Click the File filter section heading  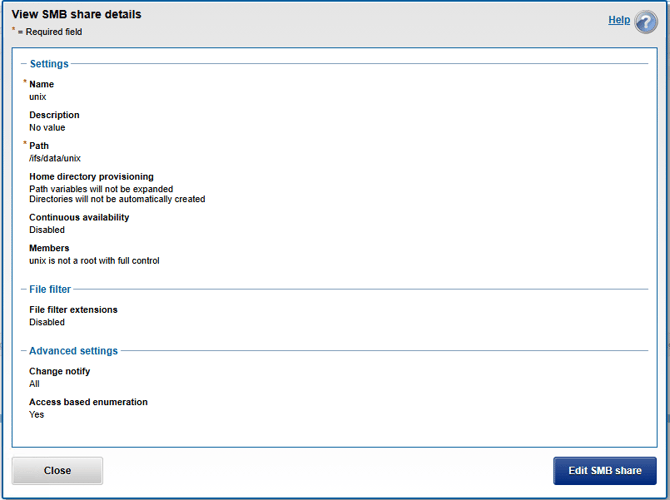click(x=50, y=289)
